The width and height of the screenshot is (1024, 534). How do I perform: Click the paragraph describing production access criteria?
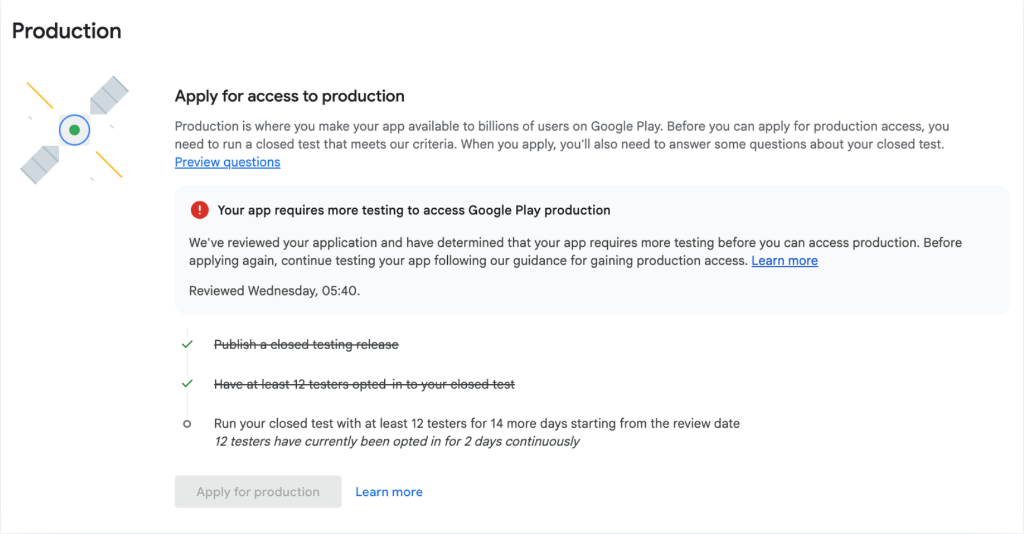click(561, 135)
